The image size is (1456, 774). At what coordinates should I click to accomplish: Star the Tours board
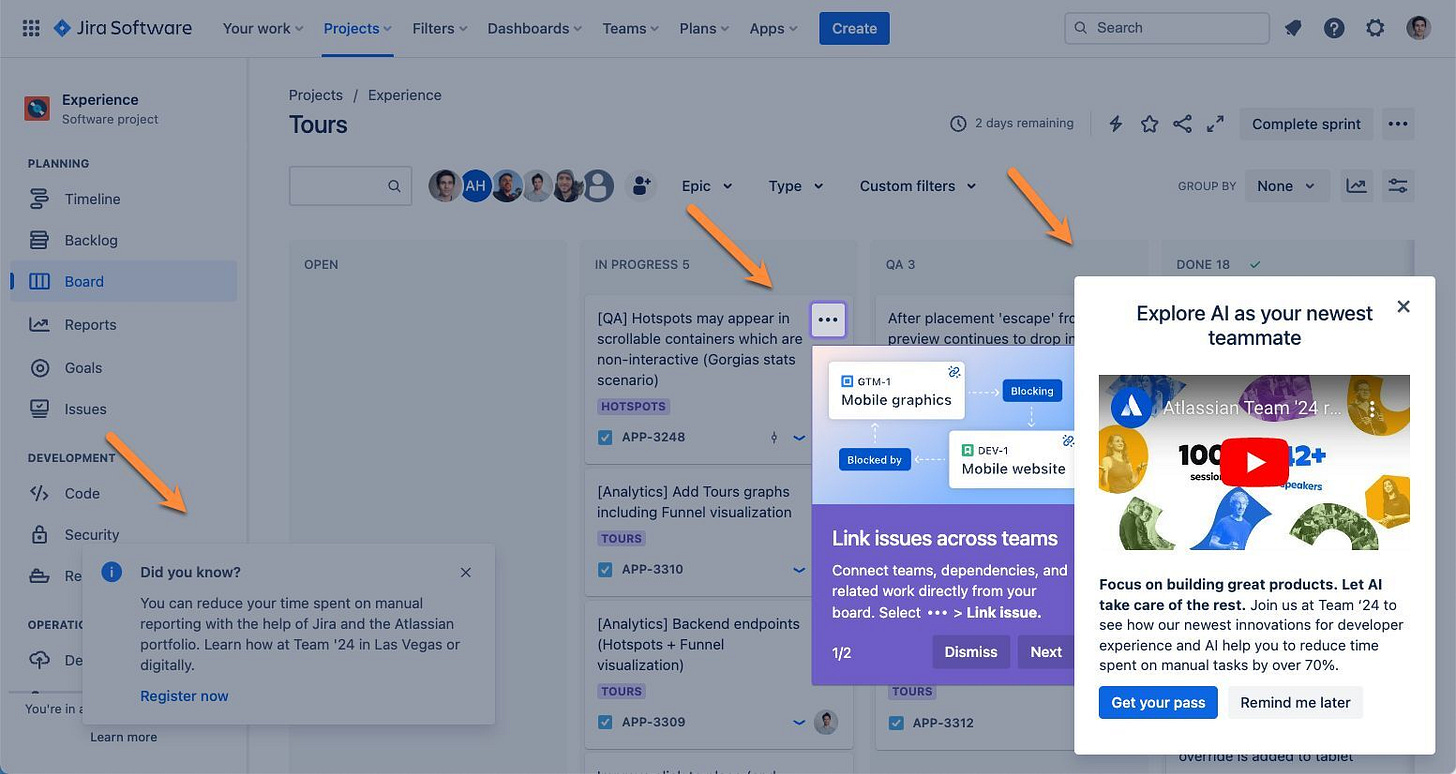click(1149, 124)
